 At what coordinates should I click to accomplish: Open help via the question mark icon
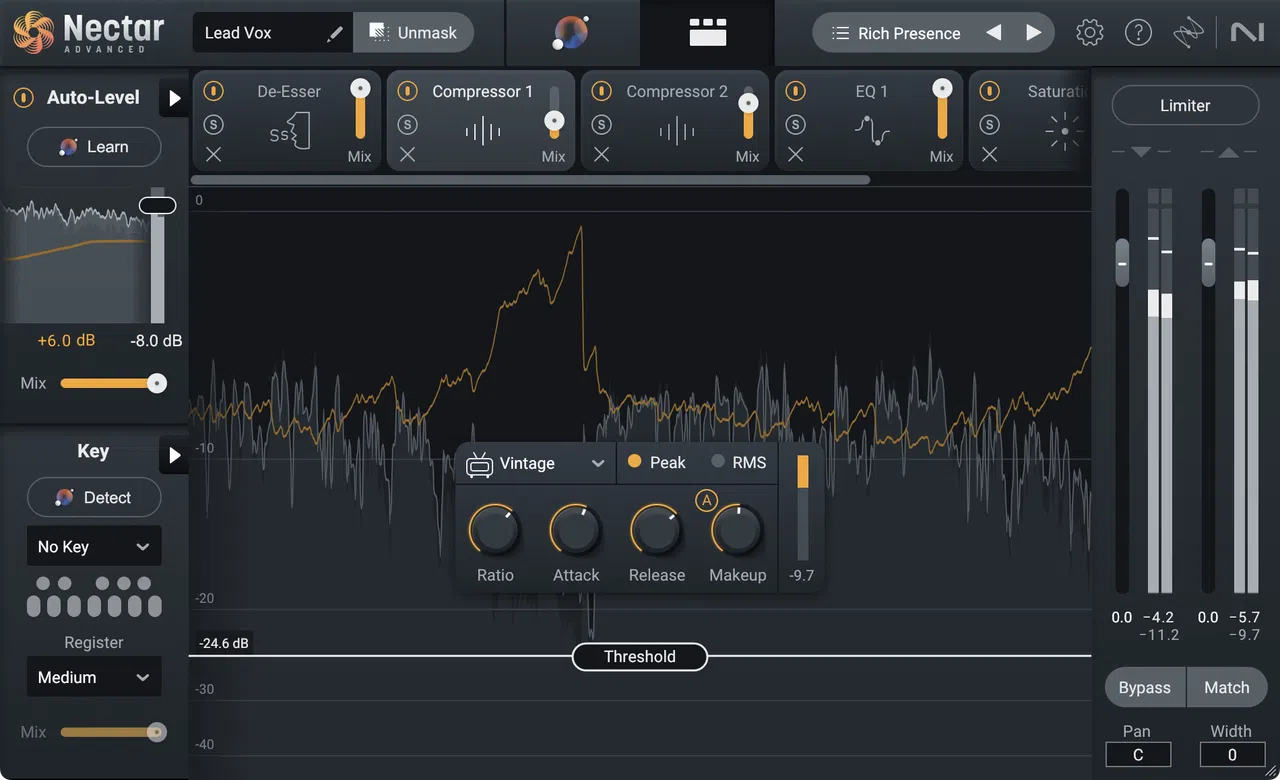point(1138,31)
